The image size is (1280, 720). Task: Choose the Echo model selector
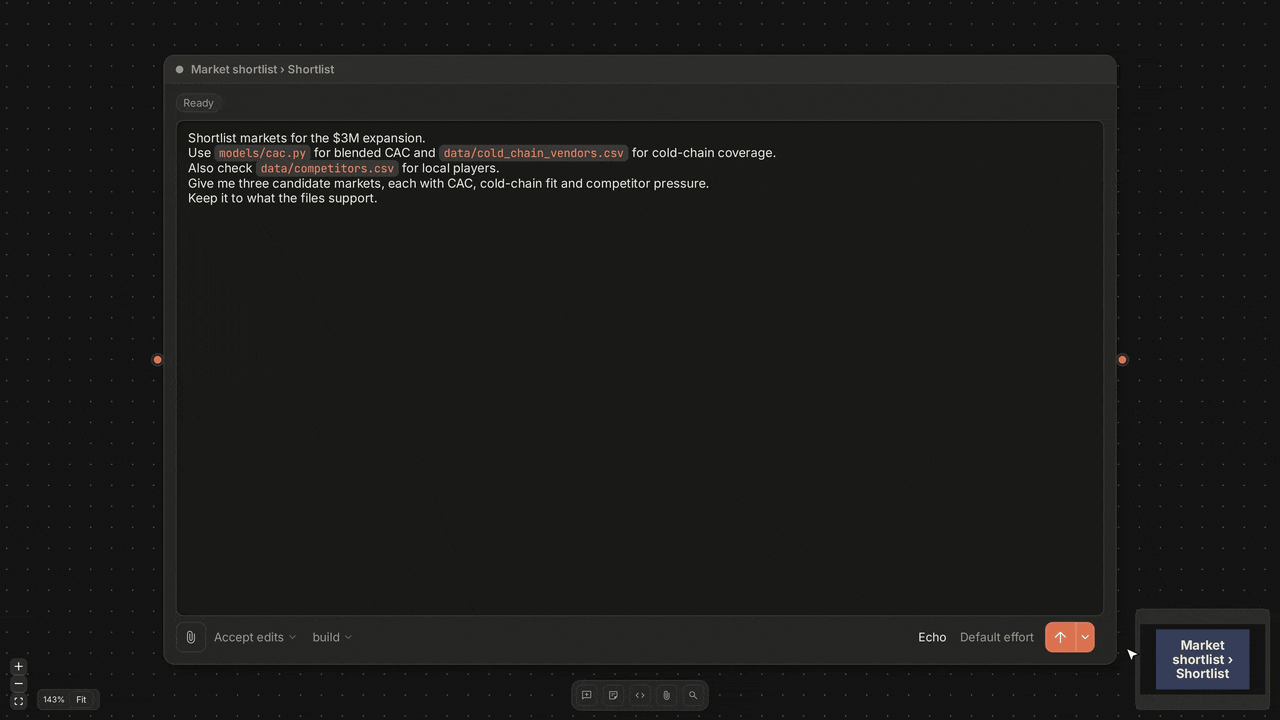click(932, 637)
